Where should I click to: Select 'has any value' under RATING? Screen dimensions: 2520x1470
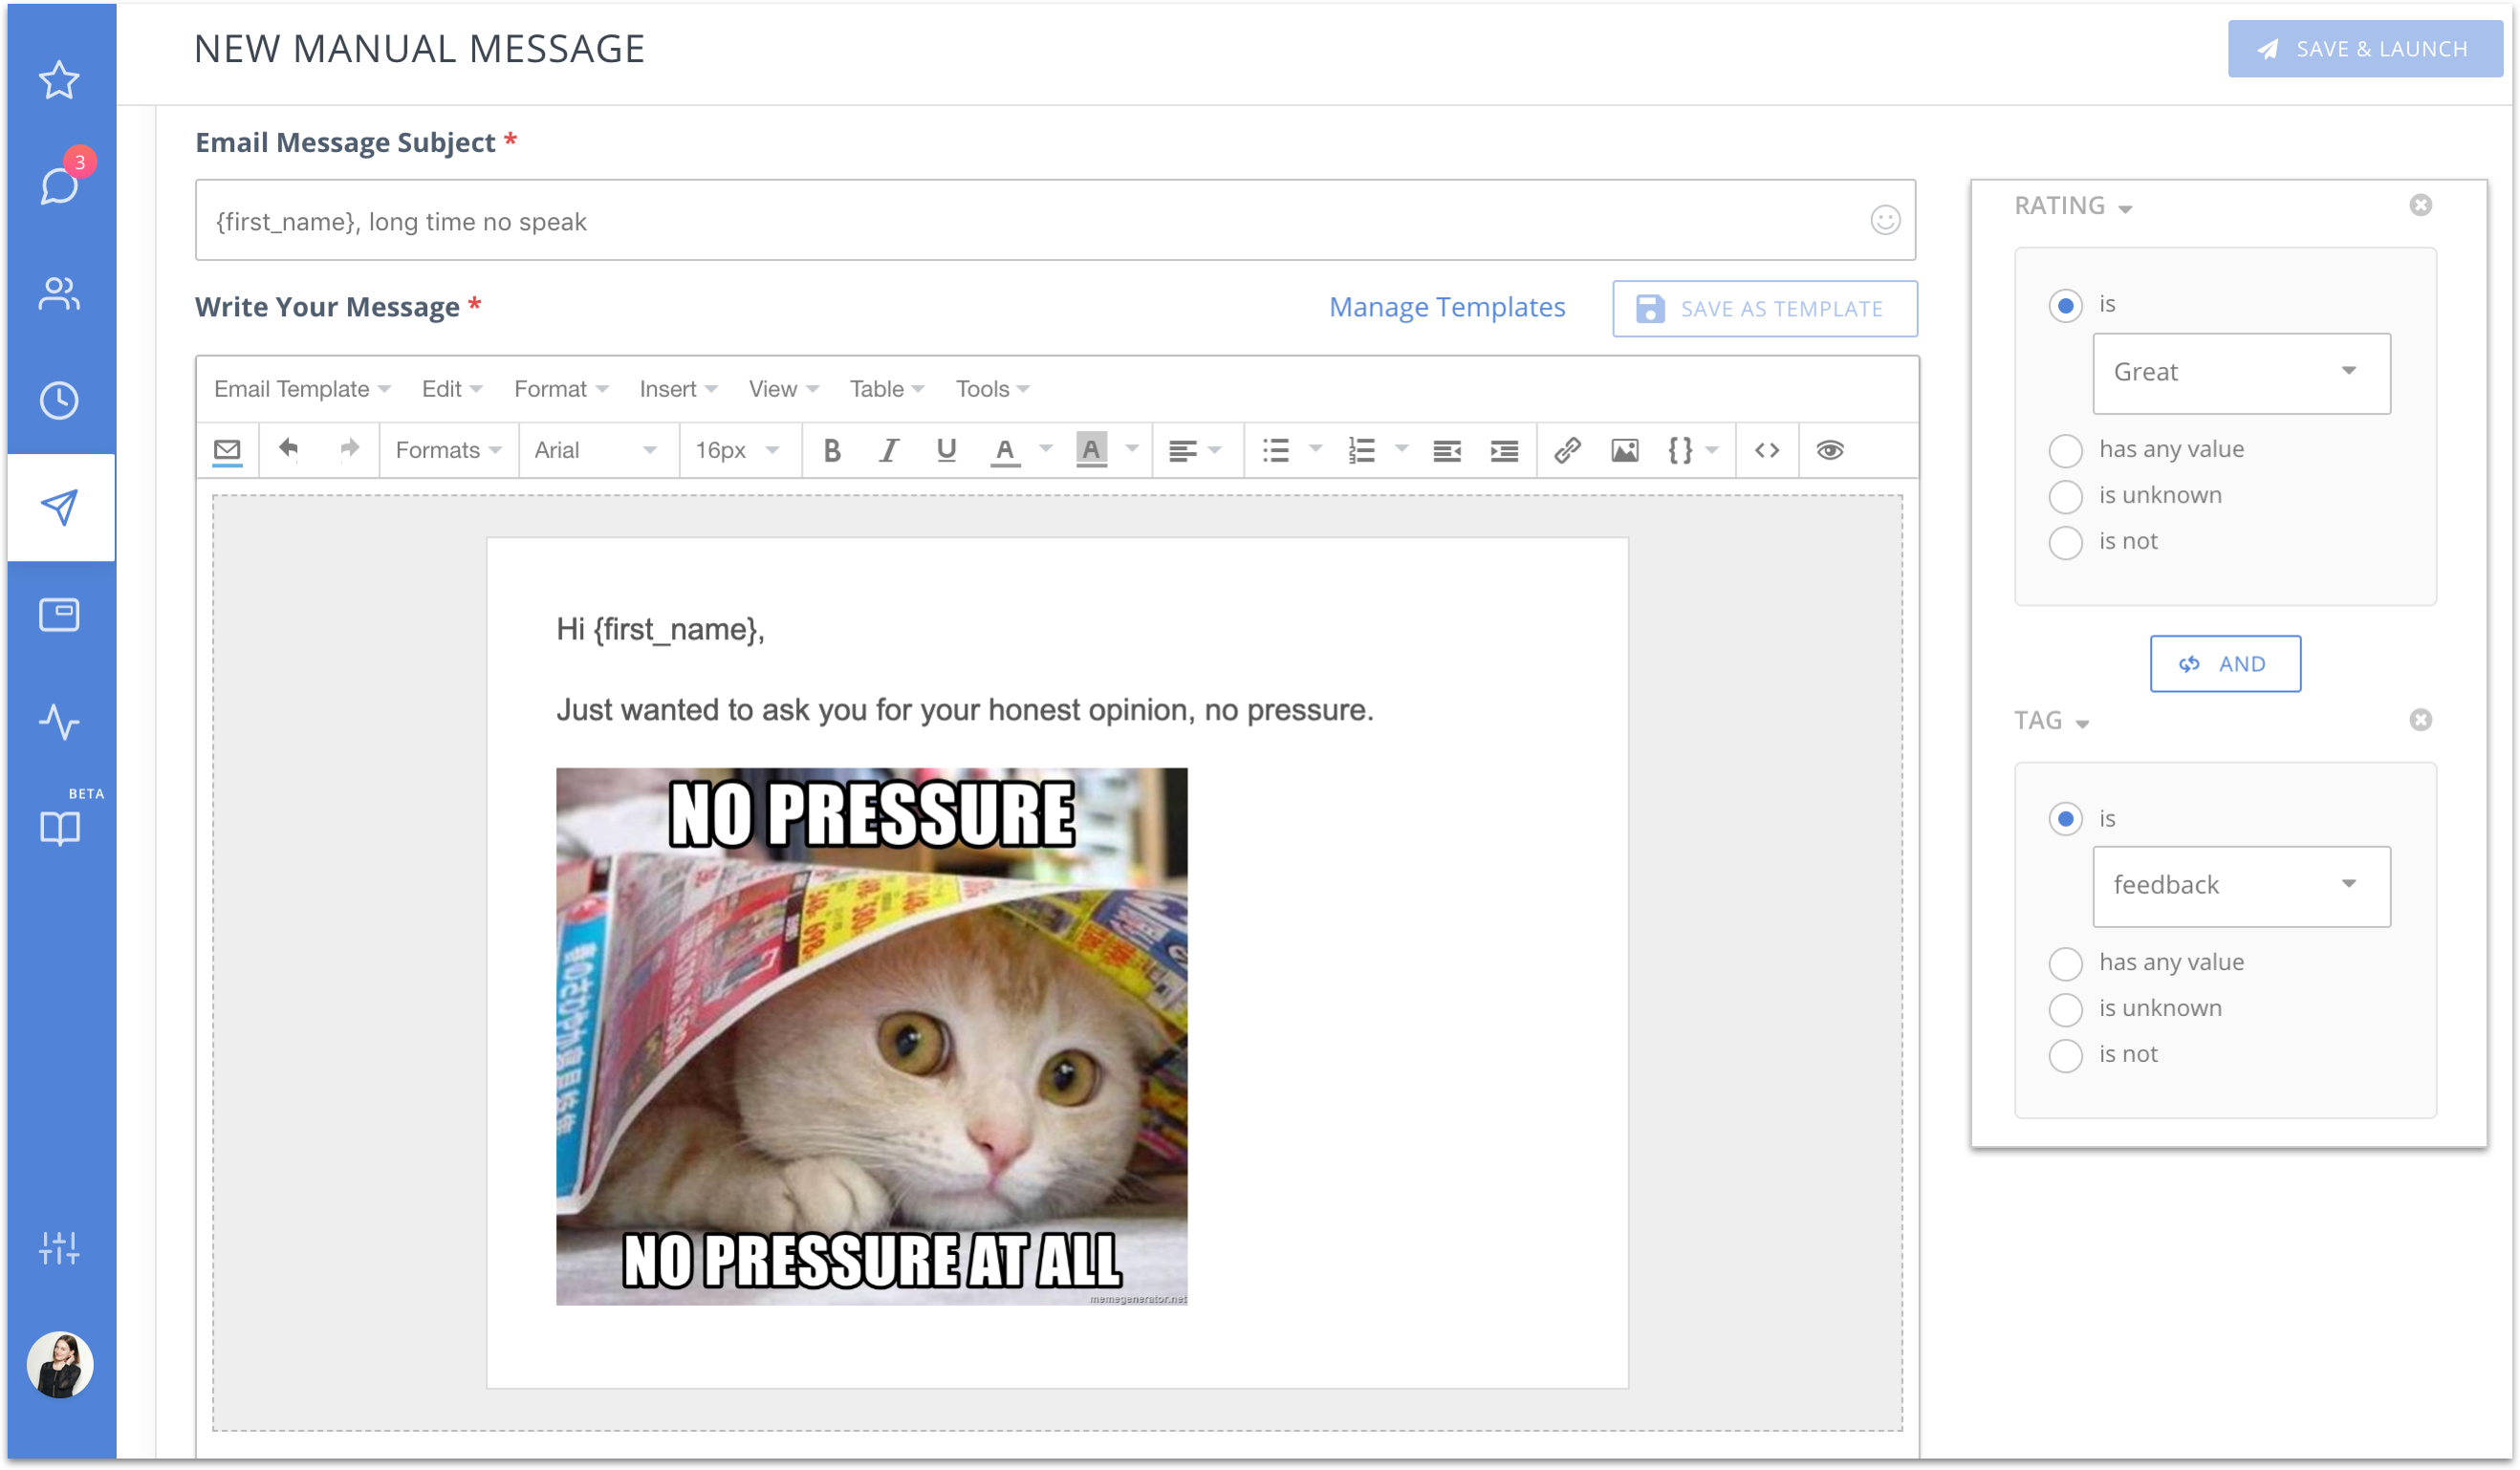pyautogui.click(x=2065, y=450)
